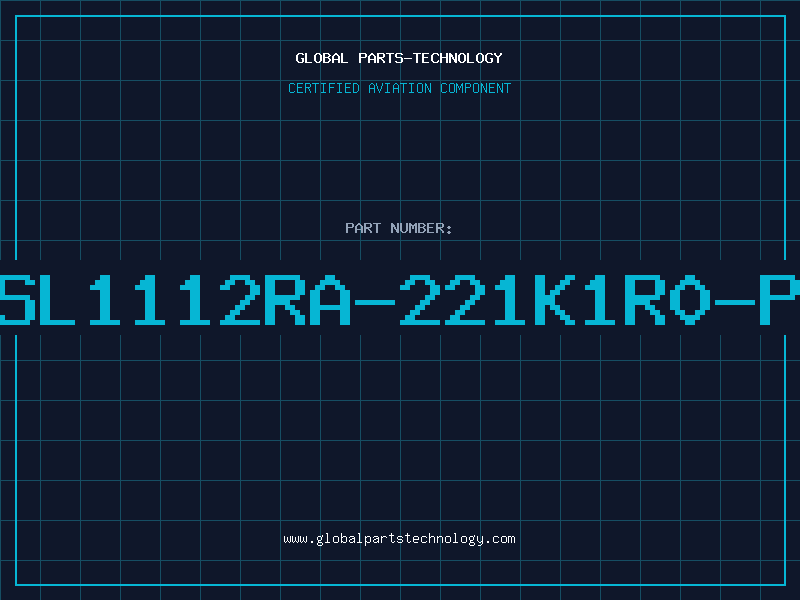The width and height of the screenshot is (800, 600).
Task: Click the PART NUMBER: label
Action: [x=399, y=228]
